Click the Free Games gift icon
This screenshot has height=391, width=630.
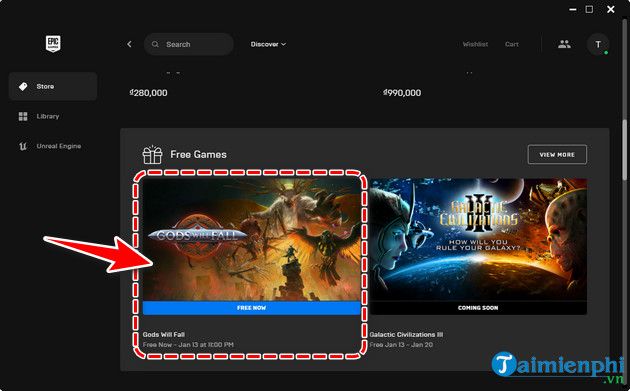point(152,155)
